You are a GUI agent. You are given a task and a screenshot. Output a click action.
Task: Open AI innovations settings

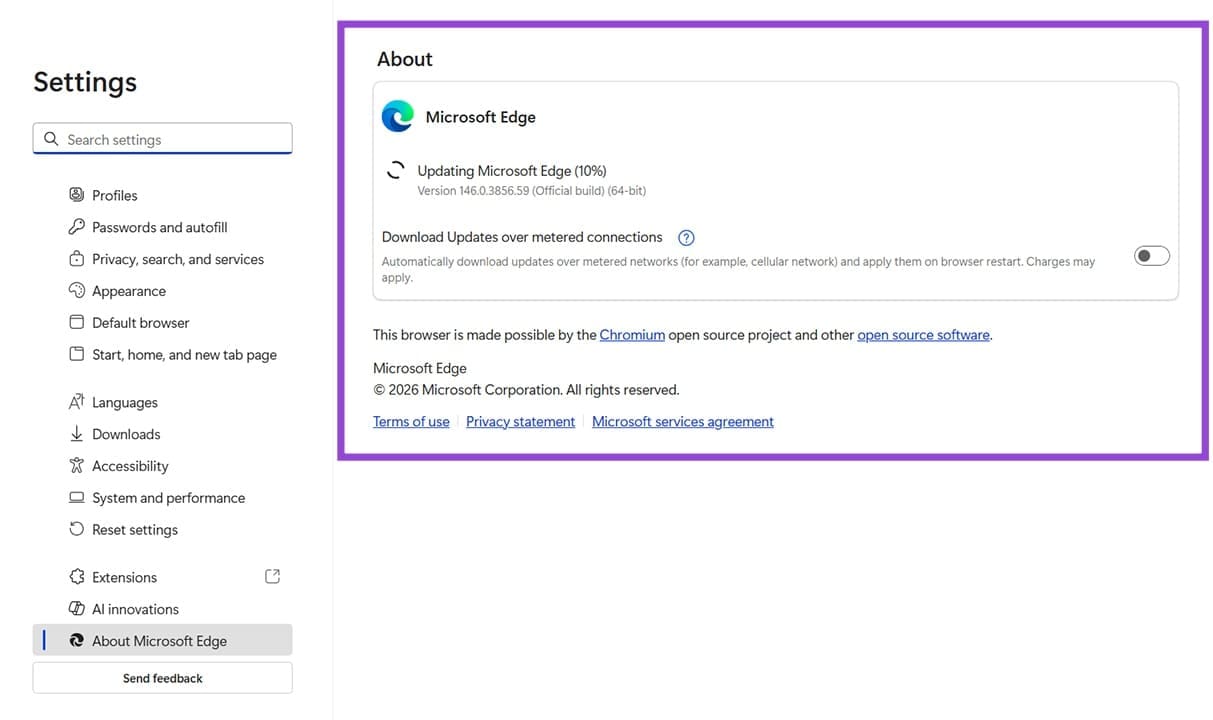coord(135,609)
